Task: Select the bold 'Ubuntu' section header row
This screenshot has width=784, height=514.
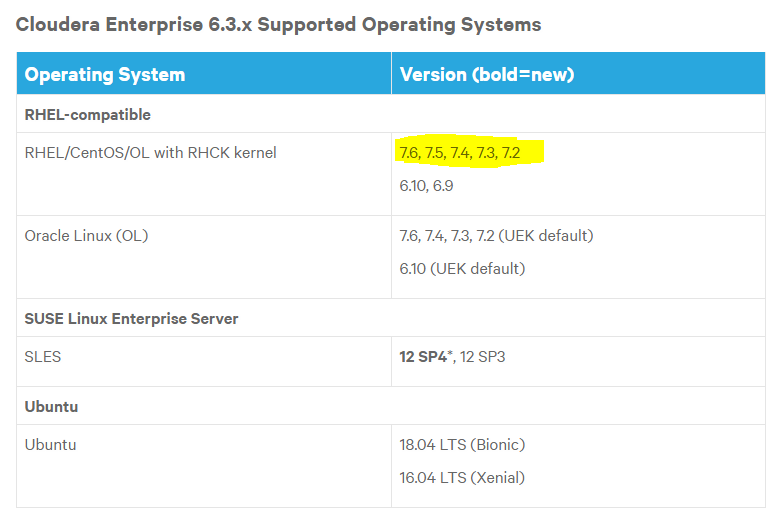Action: [391, 406]
